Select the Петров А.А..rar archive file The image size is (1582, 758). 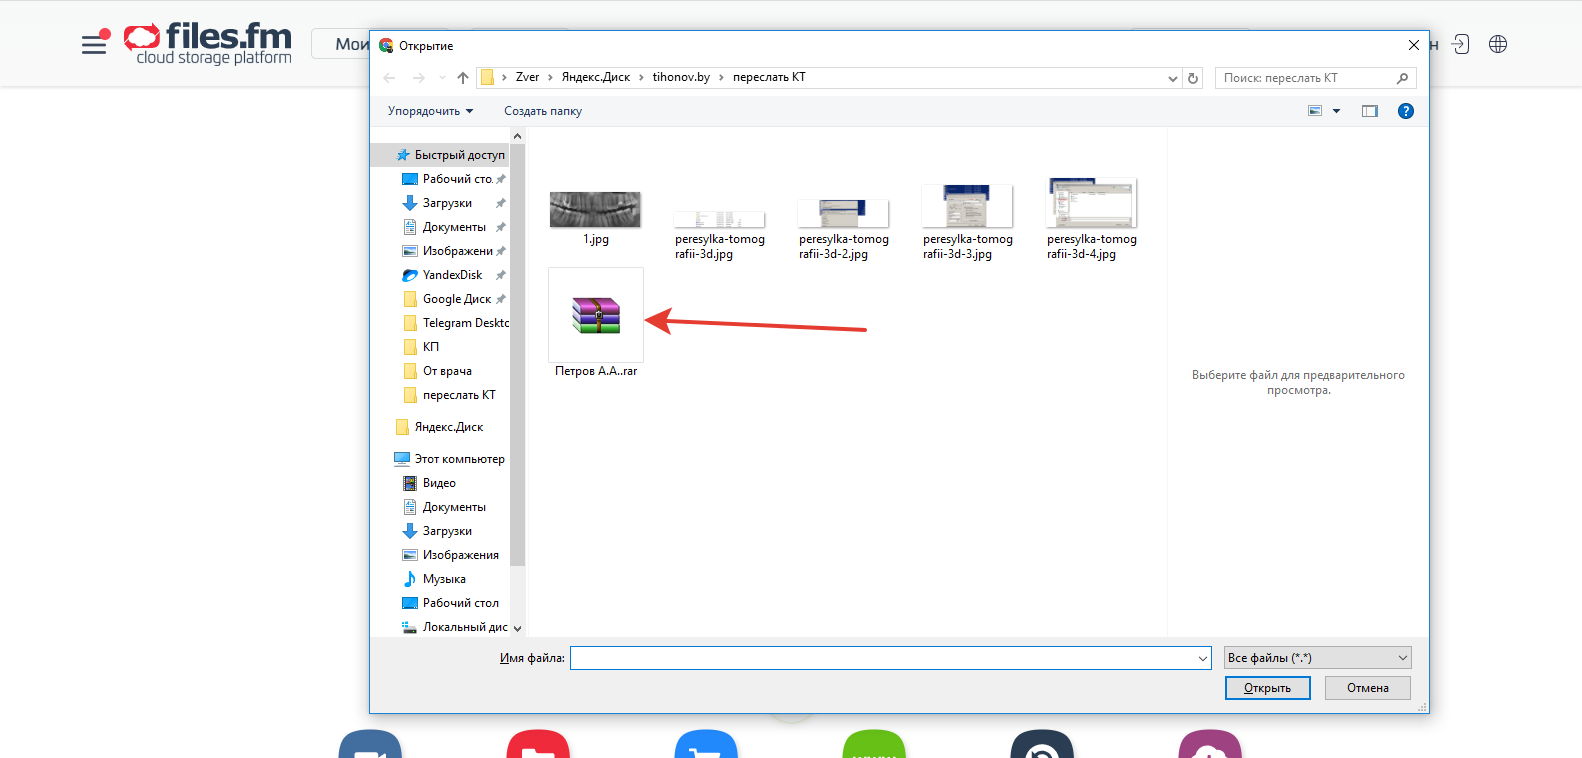pyautogui.click(x=596, y=316)
